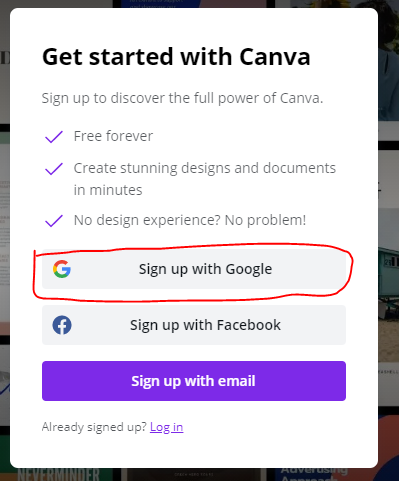The width and height of the screenshot is (399, 481).
Task: Click the Get started with Canva heading
Action: pyautogui.click(x=176, y=57)
